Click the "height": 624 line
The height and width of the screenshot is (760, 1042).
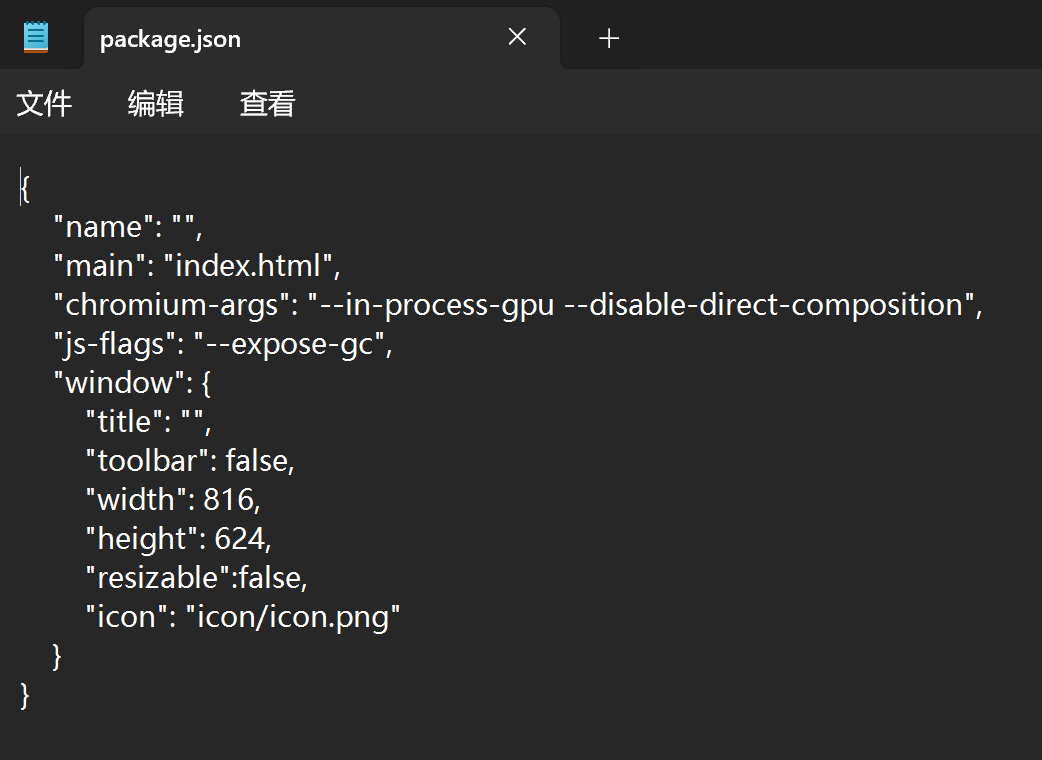179,539
